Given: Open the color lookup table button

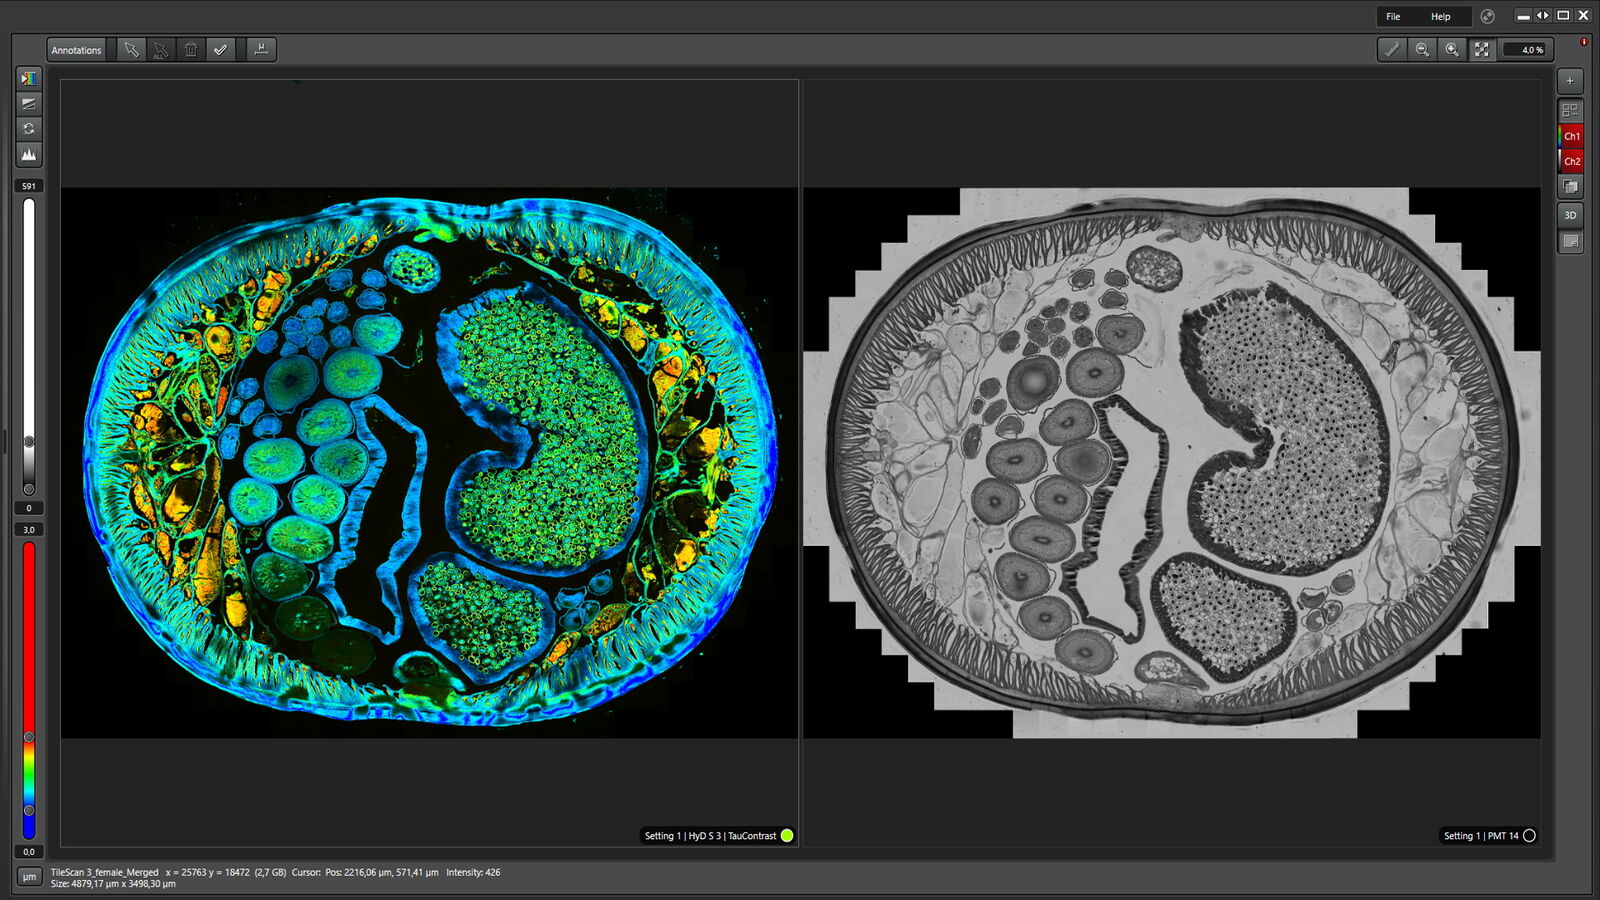Looking at the screenshot, I should pyautogui.click(x=29, y=78).
